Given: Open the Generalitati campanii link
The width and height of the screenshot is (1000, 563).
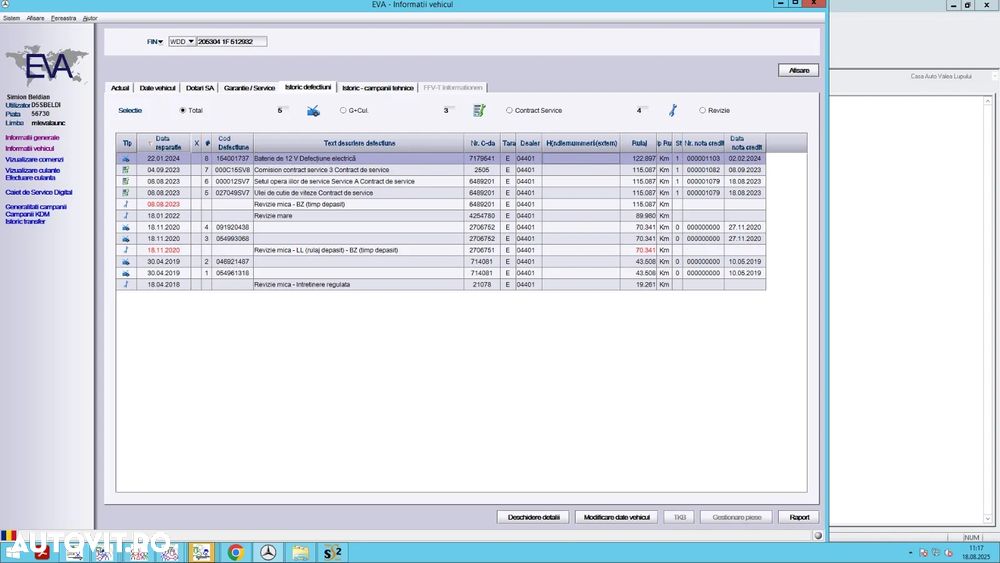Looking at the screenshot, I should click(x=36, y=207).
